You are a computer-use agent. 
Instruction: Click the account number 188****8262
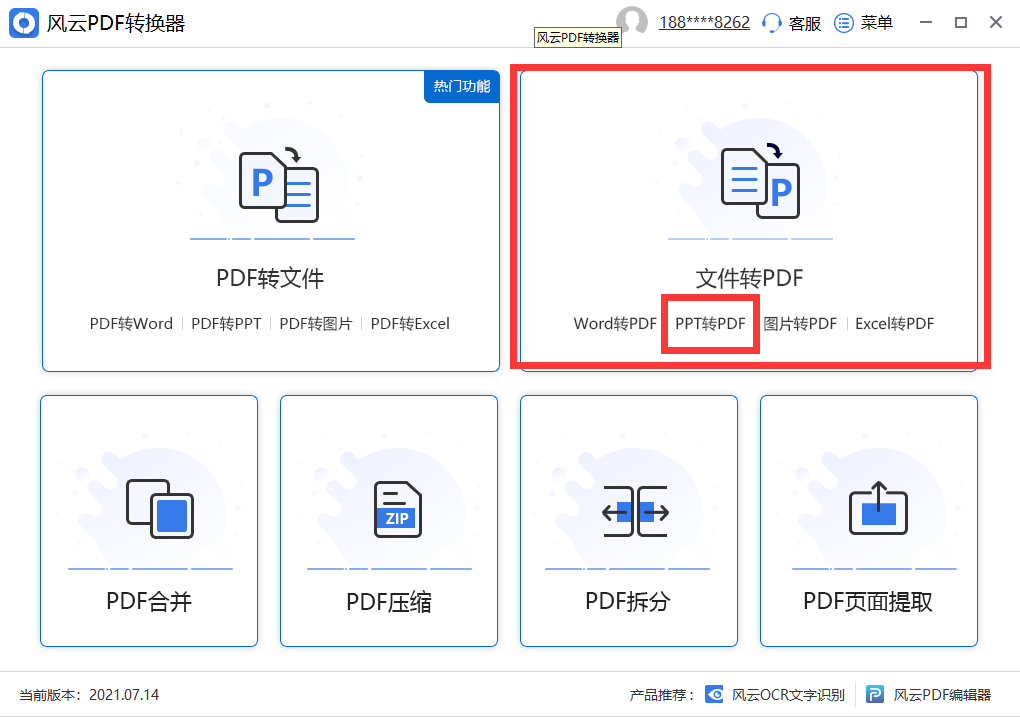[704, 23]
